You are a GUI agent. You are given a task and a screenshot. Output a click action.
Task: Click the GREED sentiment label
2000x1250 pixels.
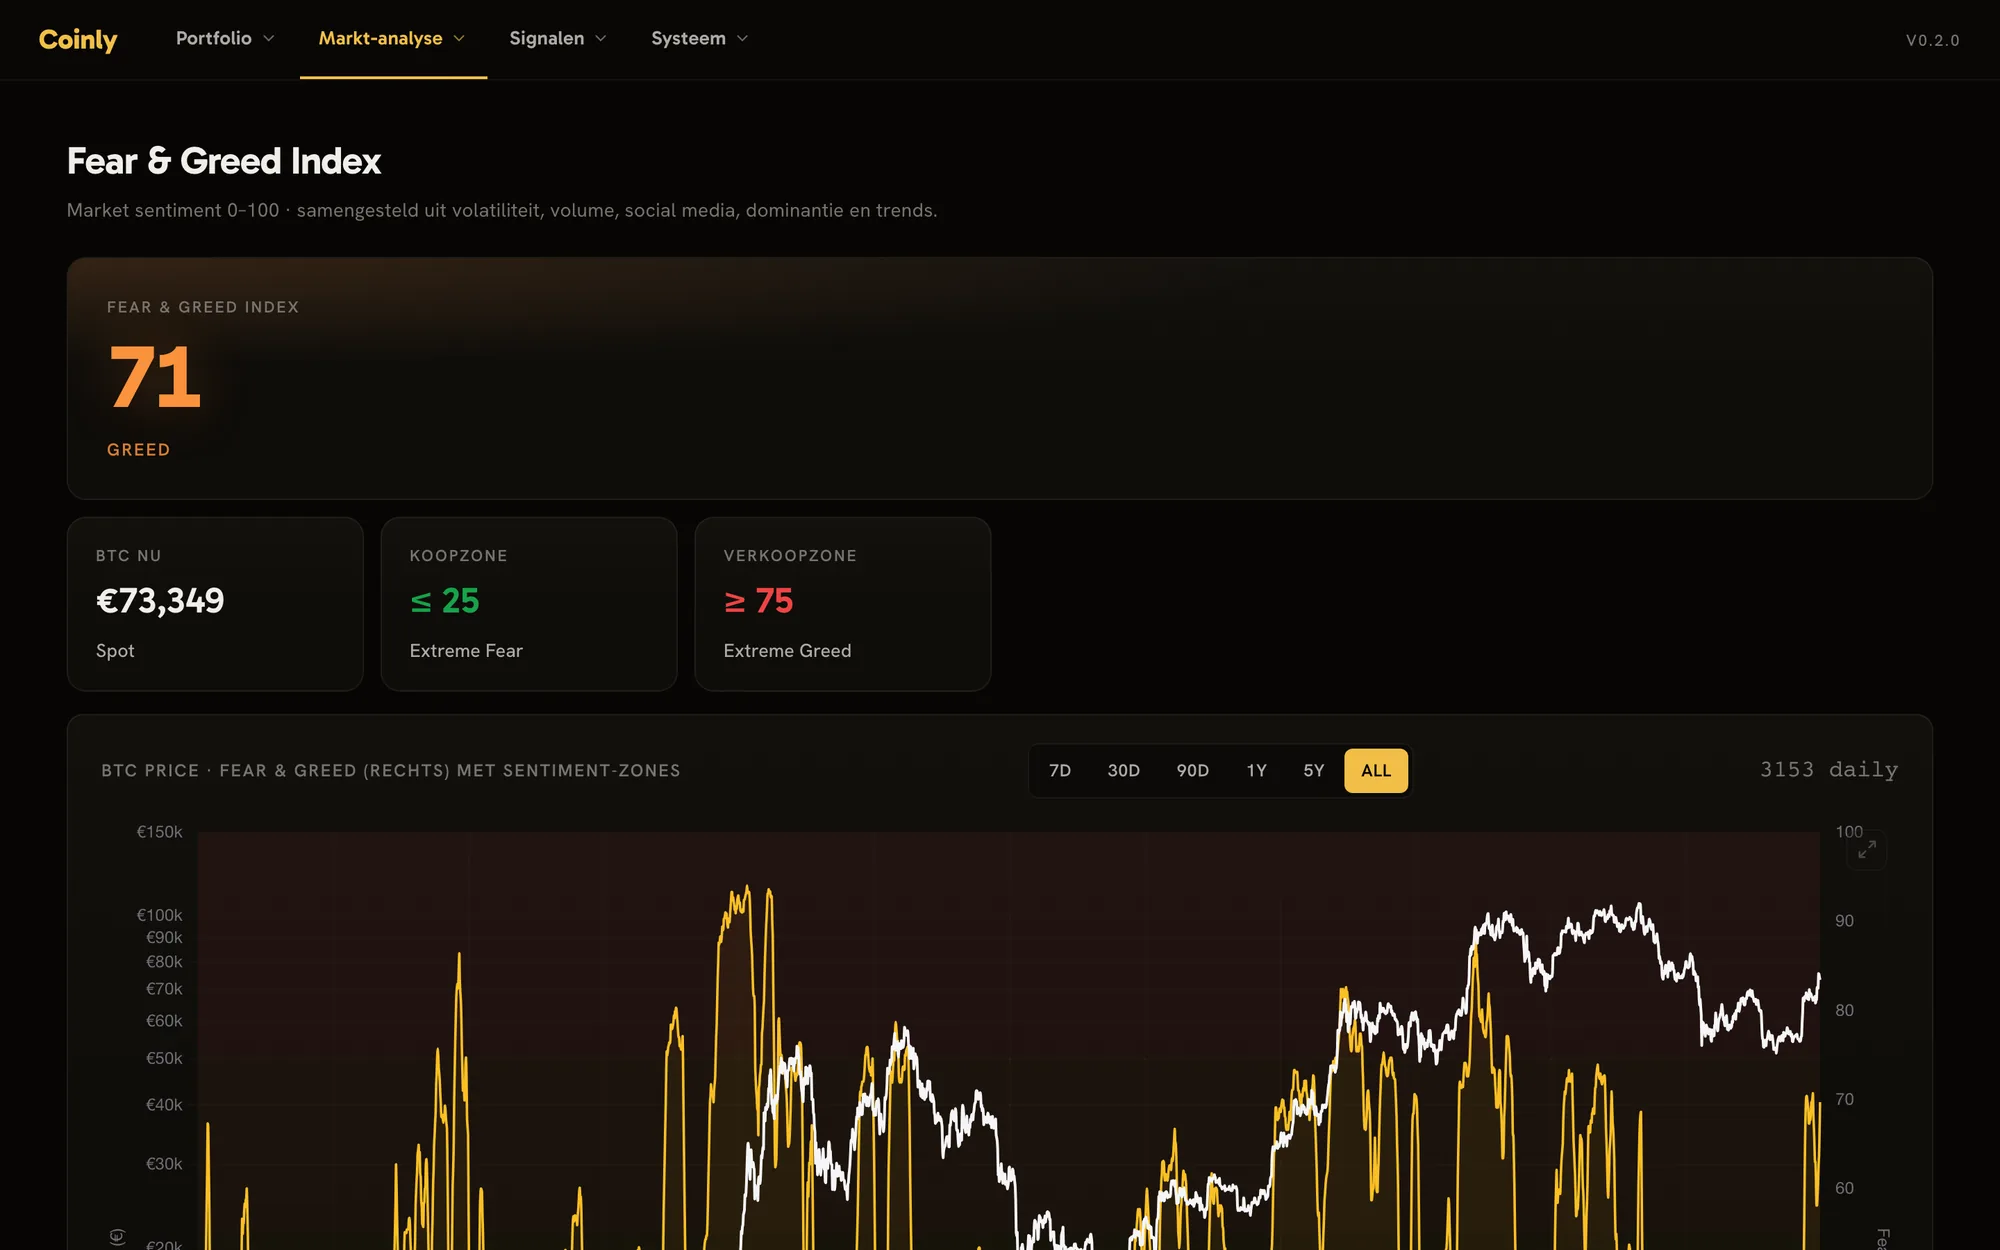pyautogui.click(x=138, y=450)
